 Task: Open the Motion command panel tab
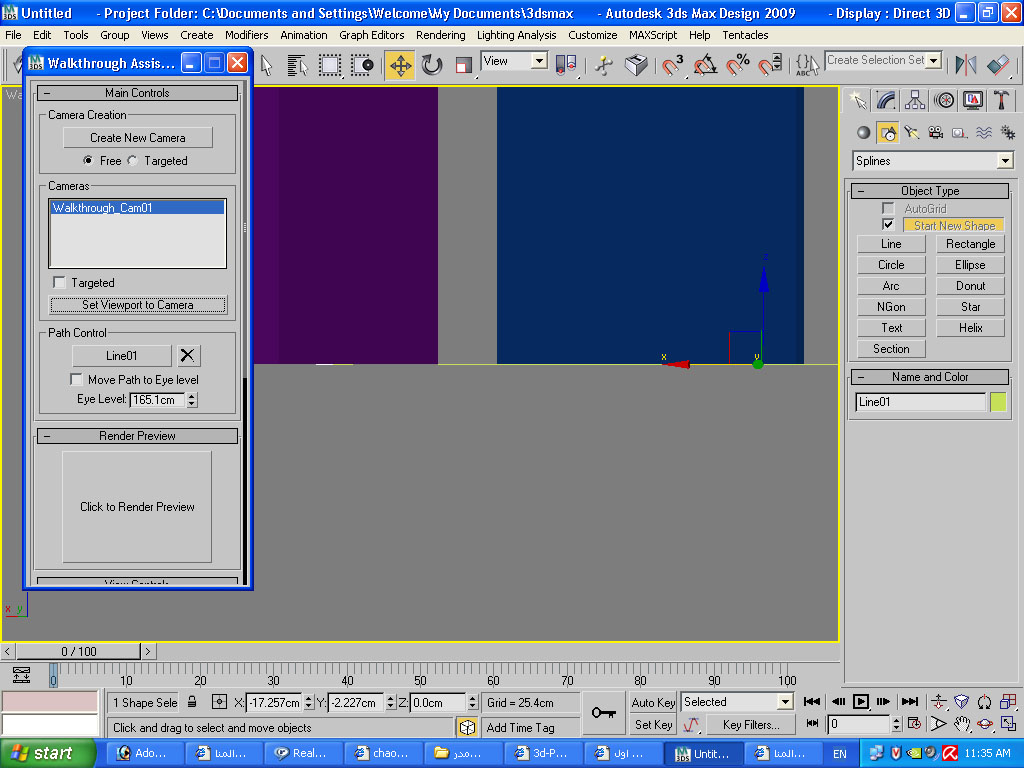coord(944,100)
